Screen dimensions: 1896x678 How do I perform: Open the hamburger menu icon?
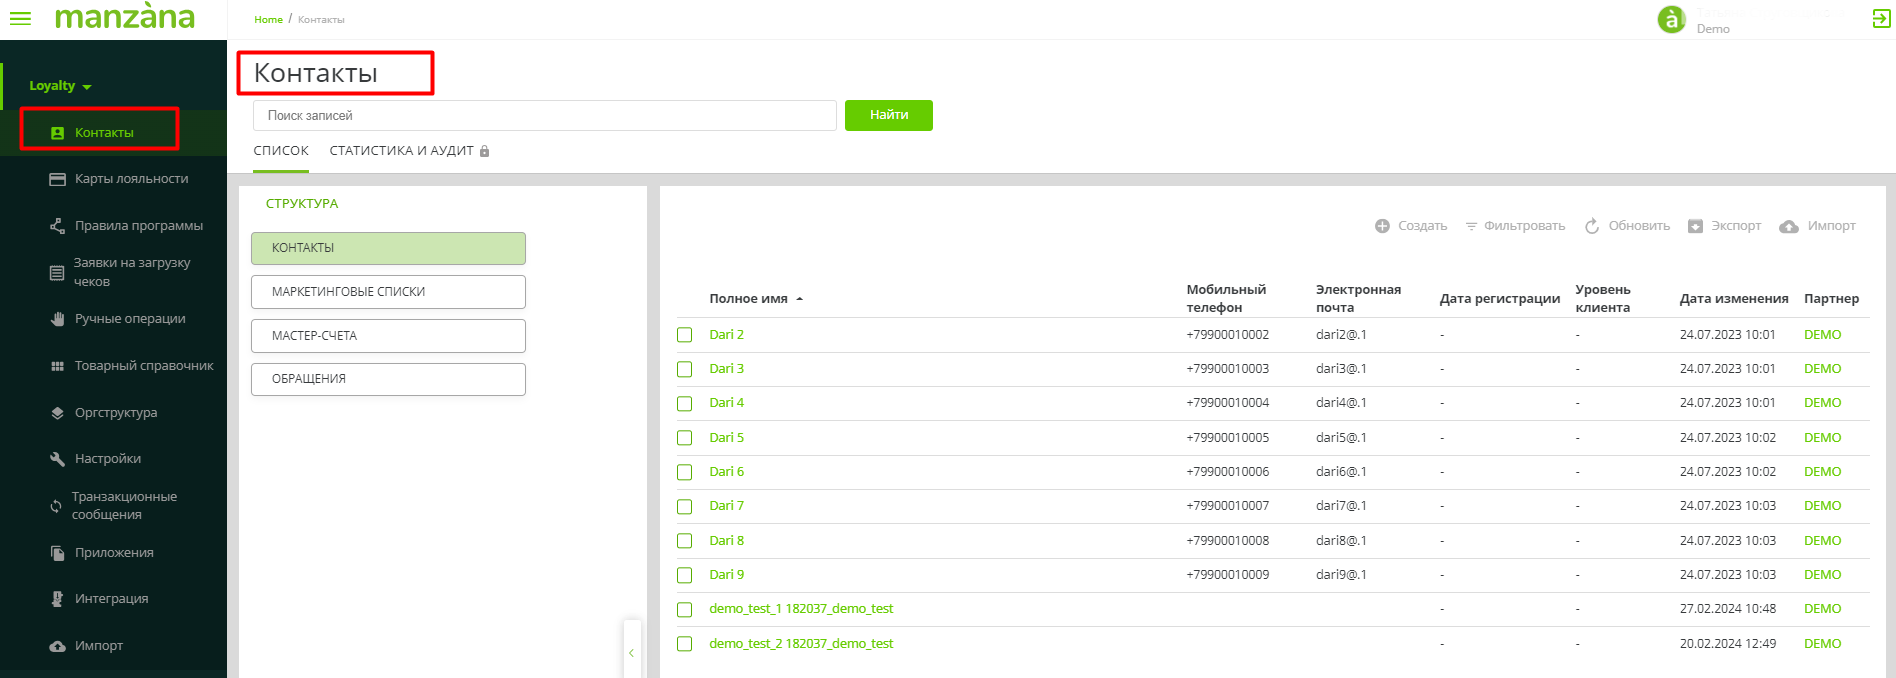click(x=20, y=18)
